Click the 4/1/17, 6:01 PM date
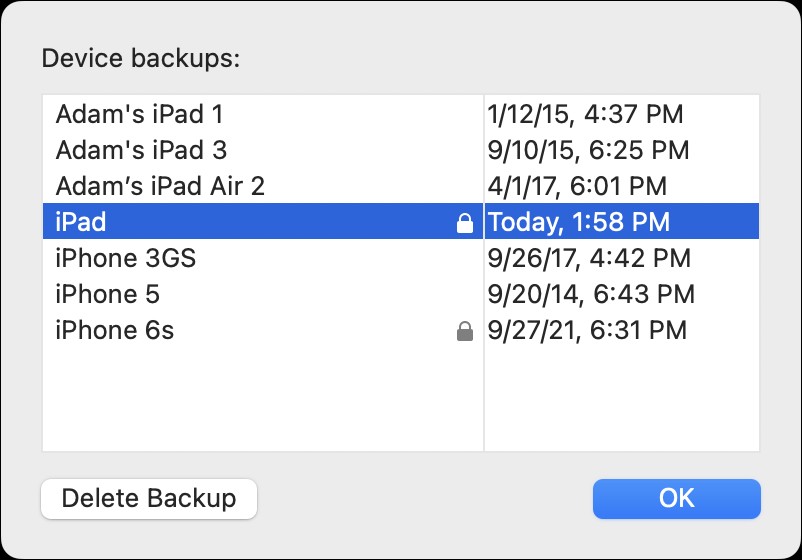Screen dimensions: 802x560 point(577,186)
